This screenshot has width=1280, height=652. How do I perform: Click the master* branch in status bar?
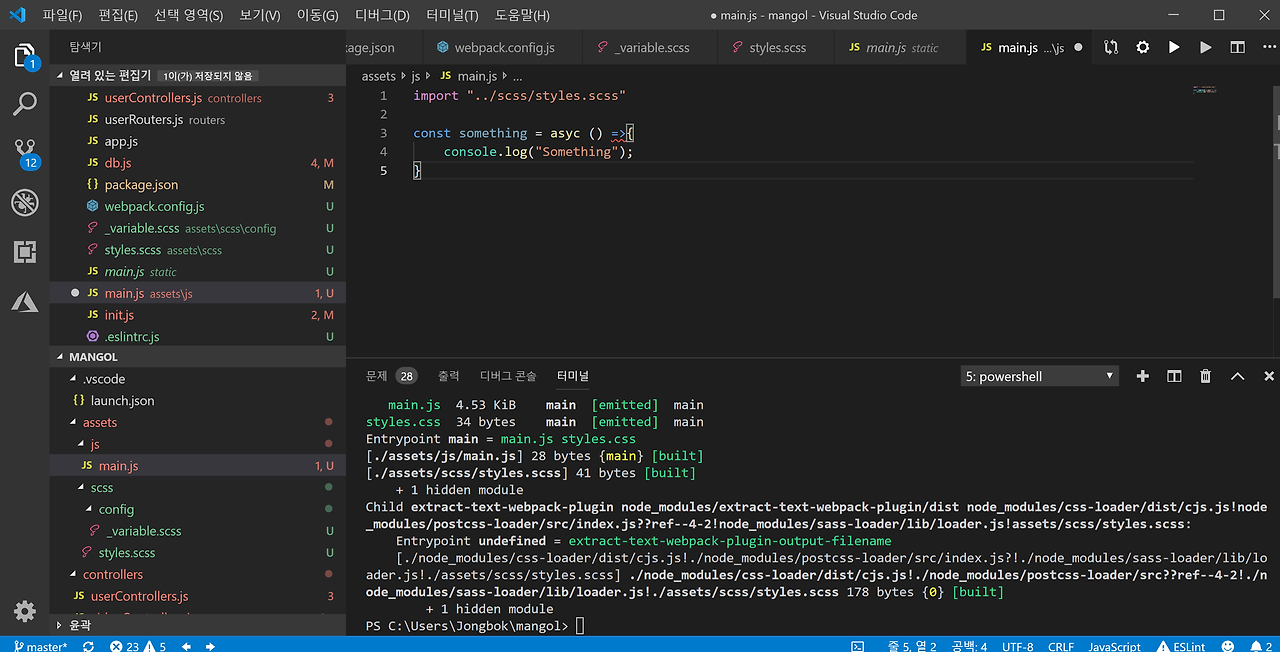pyautogui.click(x=40, y=646)
